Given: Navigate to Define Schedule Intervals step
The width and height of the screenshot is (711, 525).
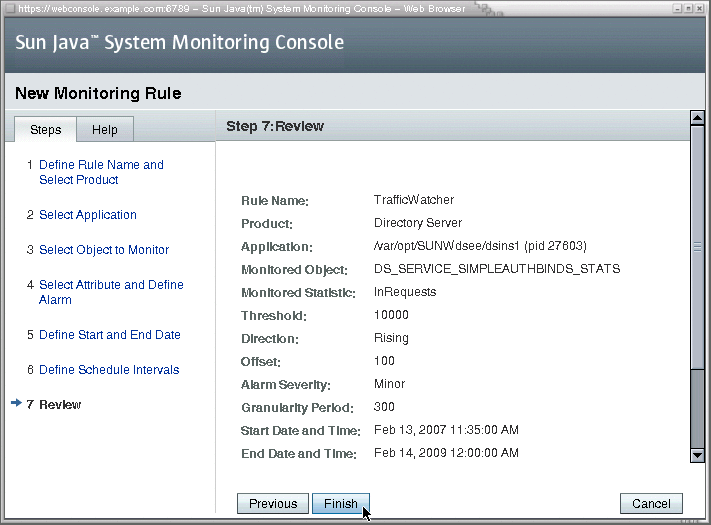Looking at the screenshot, I should pos(109,369).
